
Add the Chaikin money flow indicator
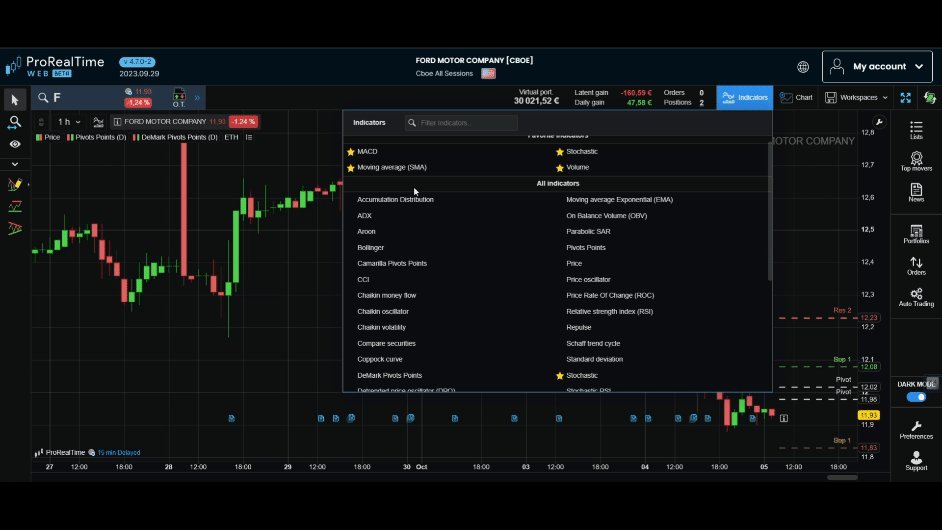[386, 295]
